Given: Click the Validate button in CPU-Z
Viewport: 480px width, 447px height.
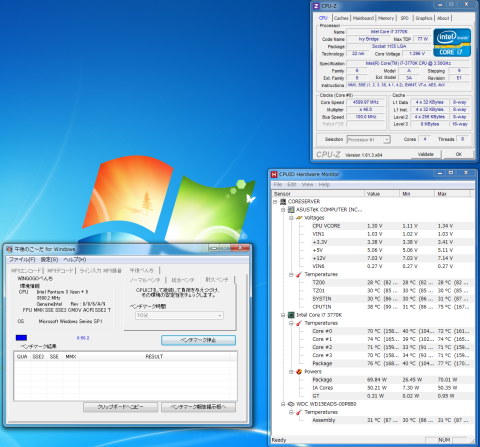Looking at the screenshot, I should coord(425,154).
